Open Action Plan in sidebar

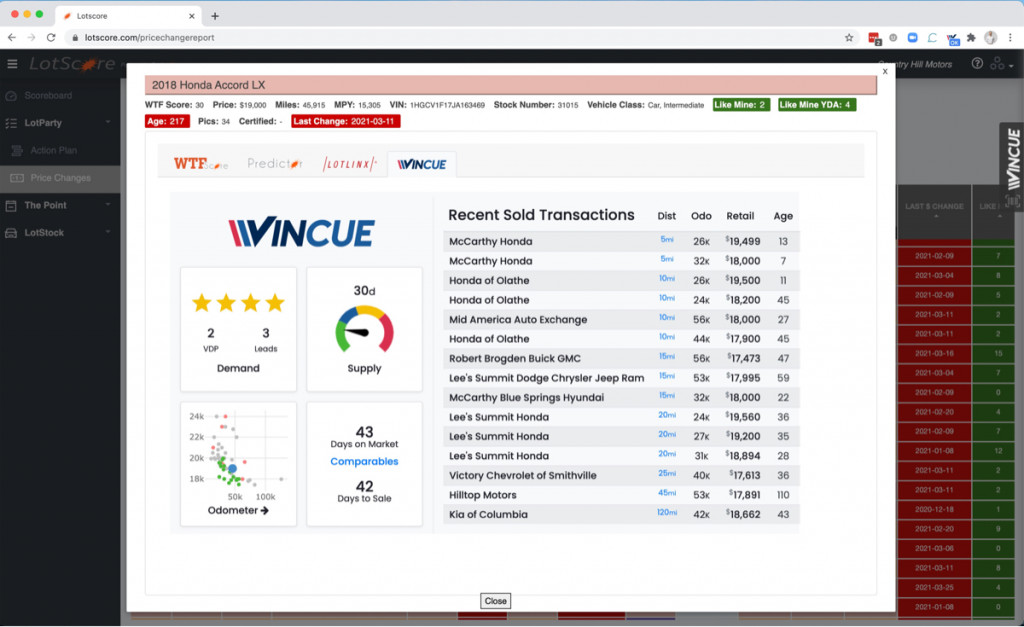pos(54,150)
